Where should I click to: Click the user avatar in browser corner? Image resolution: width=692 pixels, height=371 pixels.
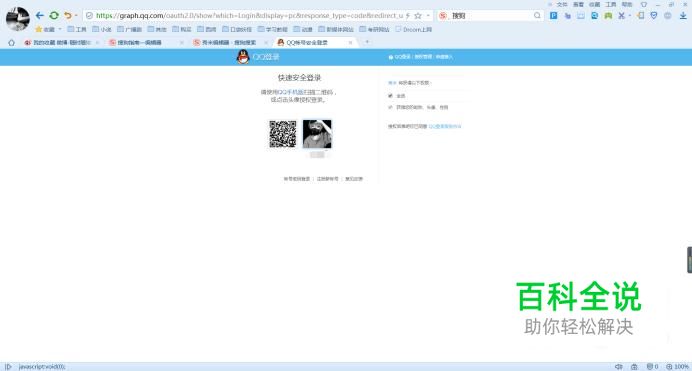(x=18, y=19)
